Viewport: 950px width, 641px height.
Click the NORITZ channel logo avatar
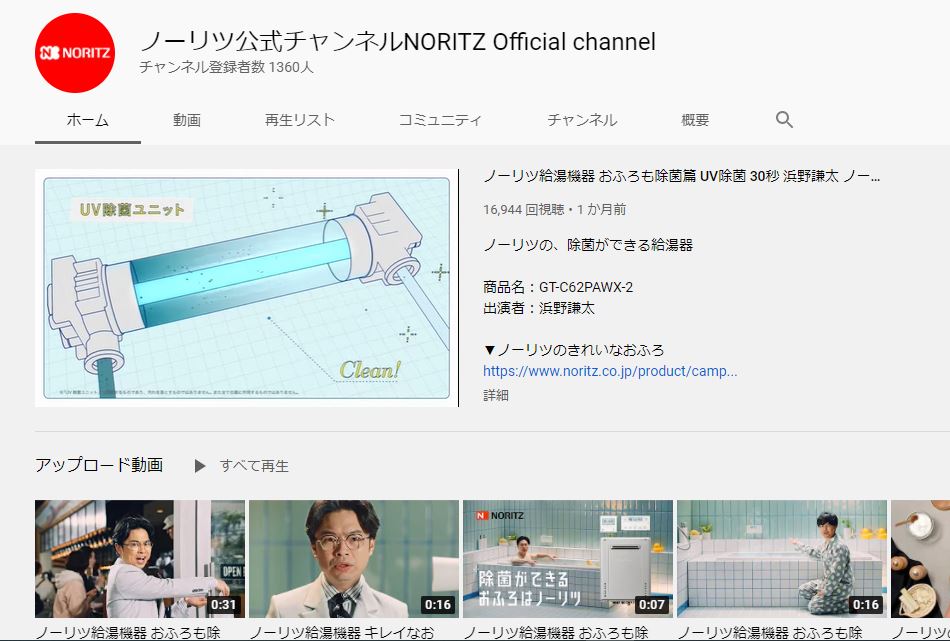coord(75,53)
